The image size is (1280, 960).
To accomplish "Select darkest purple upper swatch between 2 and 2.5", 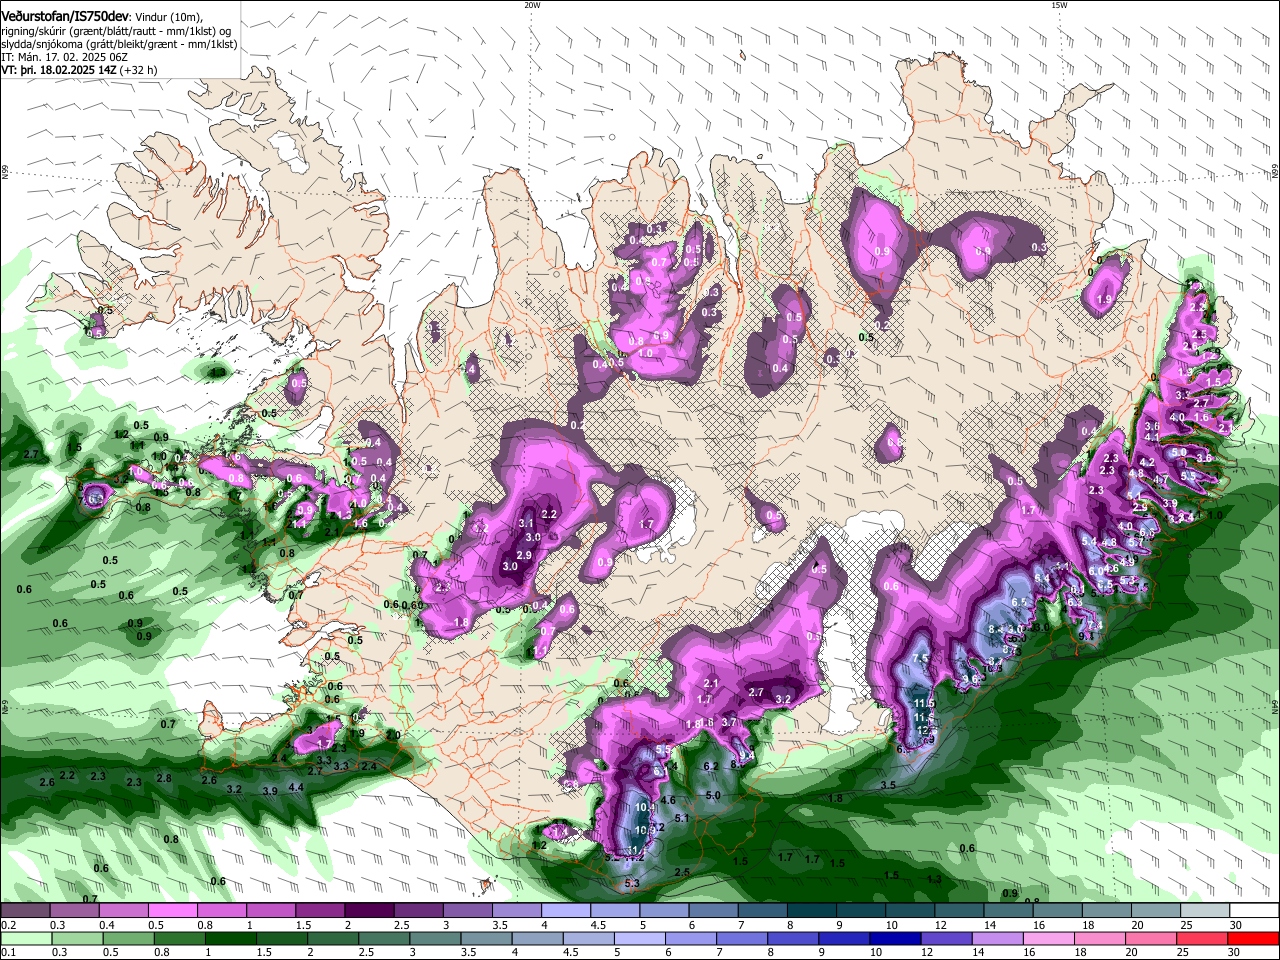I will 368,910.
